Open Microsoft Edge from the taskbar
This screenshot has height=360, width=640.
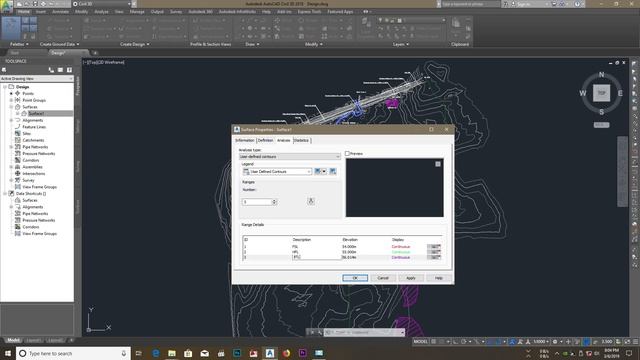point(156,353)
